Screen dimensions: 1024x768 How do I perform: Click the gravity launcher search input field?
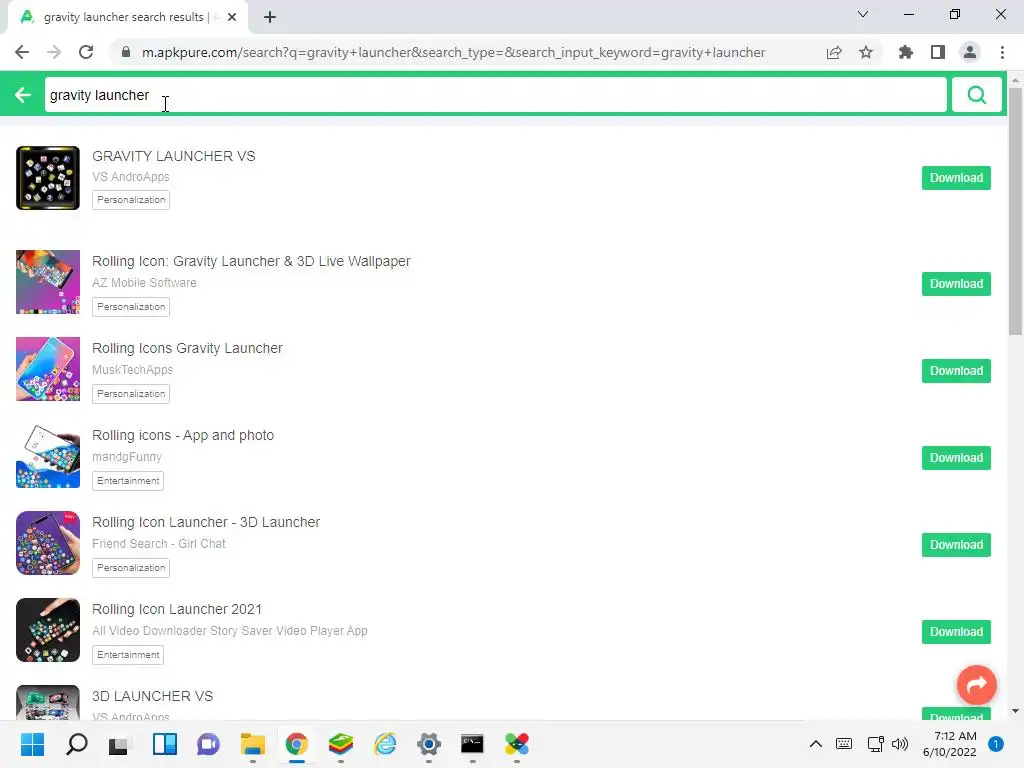[x=496, y=95]
